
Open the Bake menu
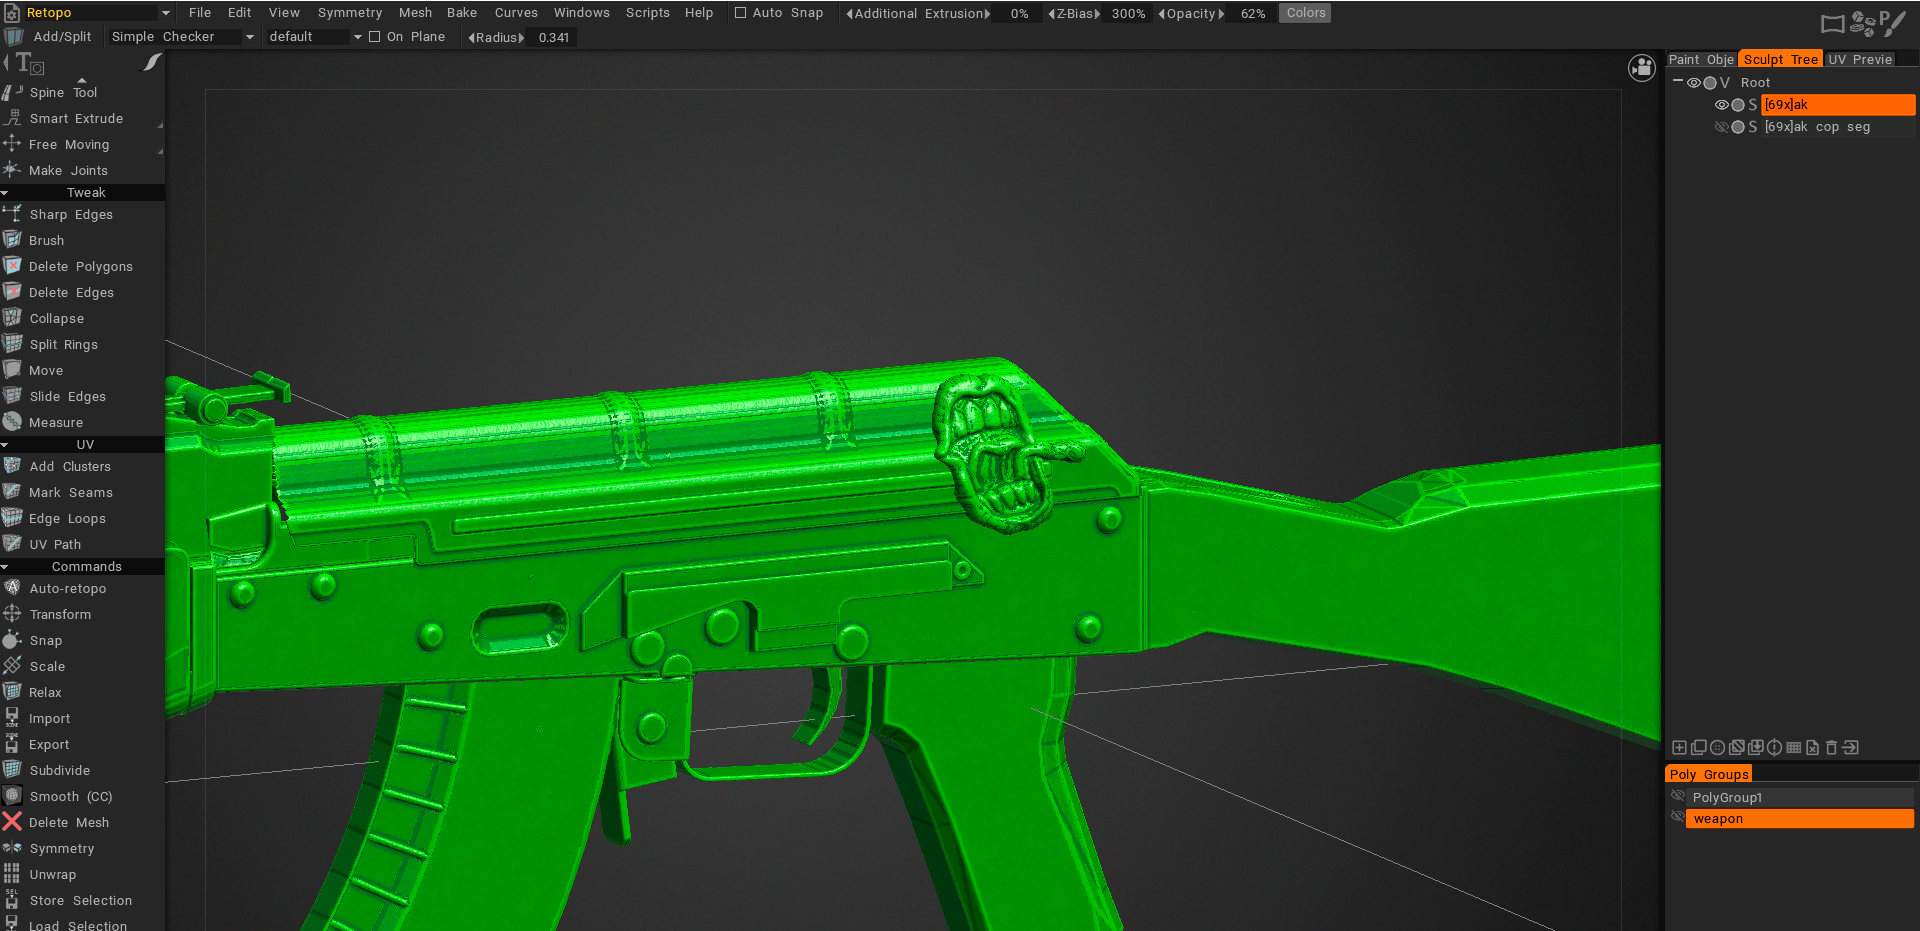(461, 13)
